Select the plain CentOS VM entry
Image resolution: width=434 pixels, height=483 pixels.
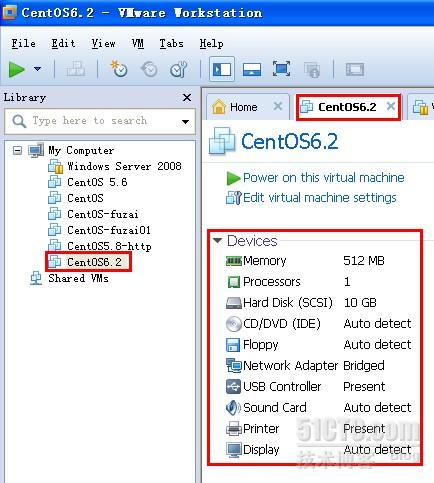(85, 198)
